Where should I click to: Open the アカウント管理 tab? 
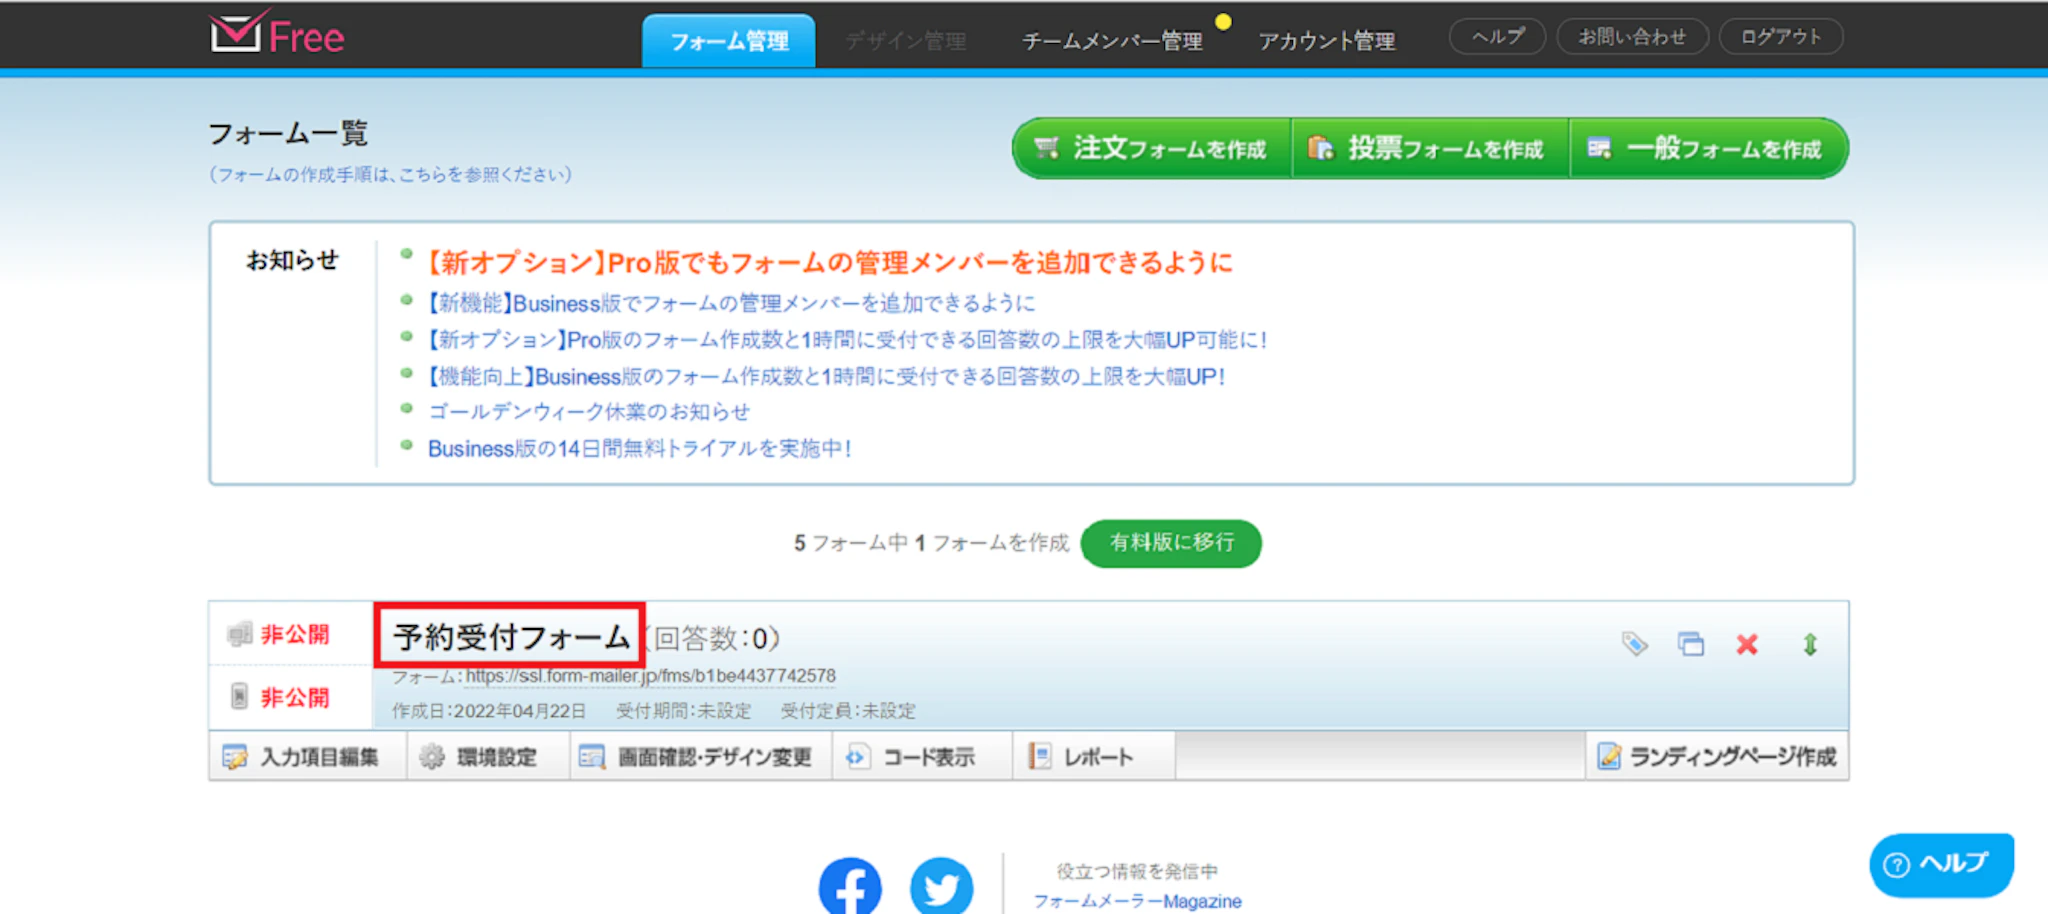1326,41
